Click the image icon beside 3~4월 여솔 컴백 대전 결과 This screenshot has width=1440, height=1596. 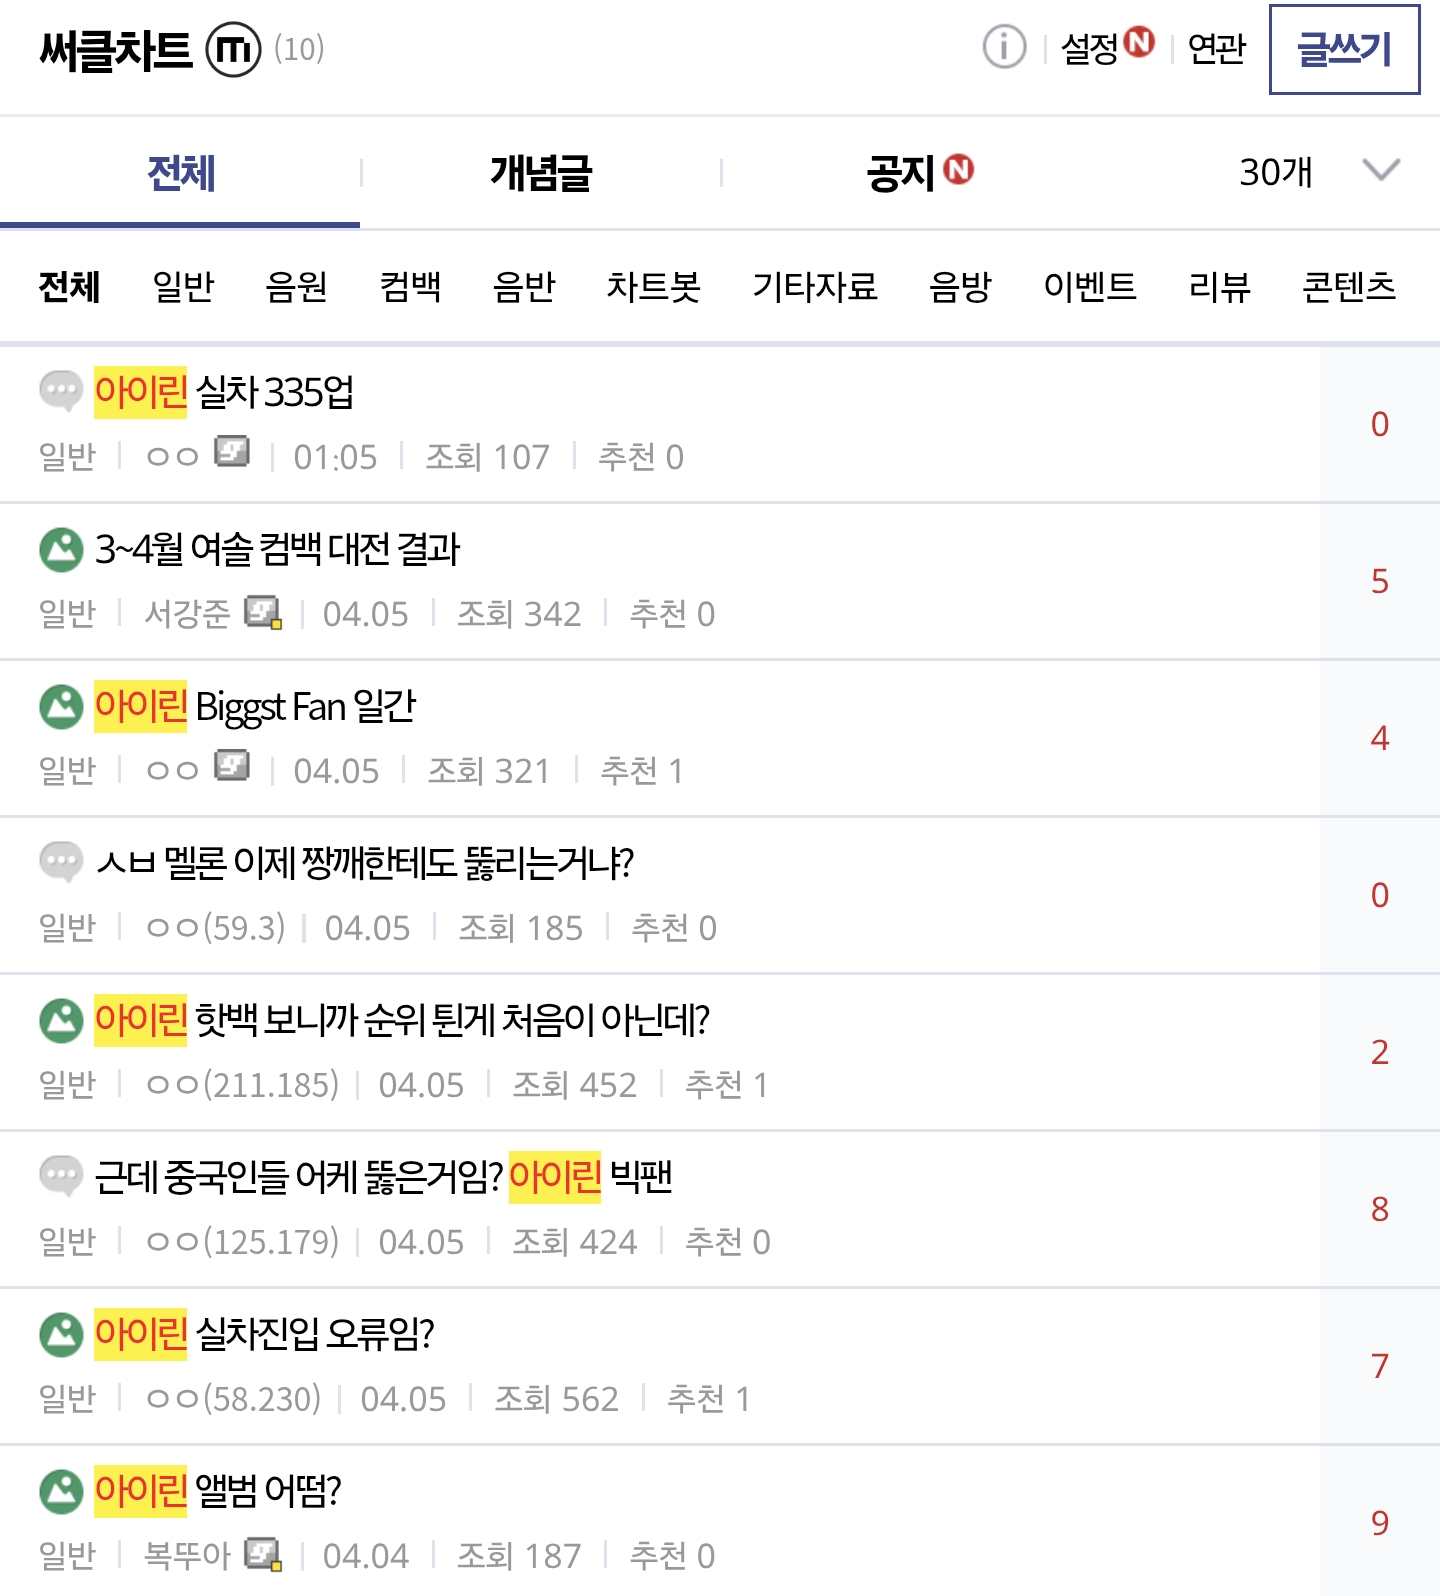pyautogui.click(x=61, y=549)
